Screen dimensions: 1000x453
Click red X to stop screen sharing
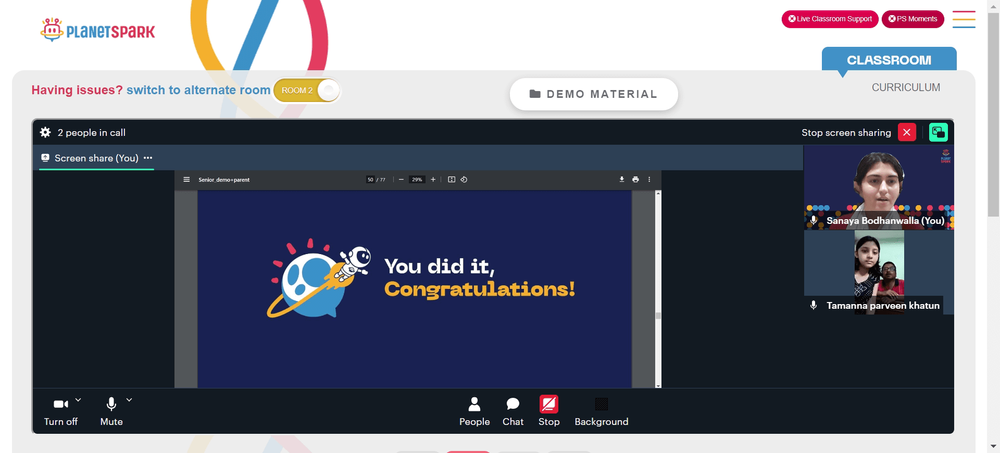[906, 133]
